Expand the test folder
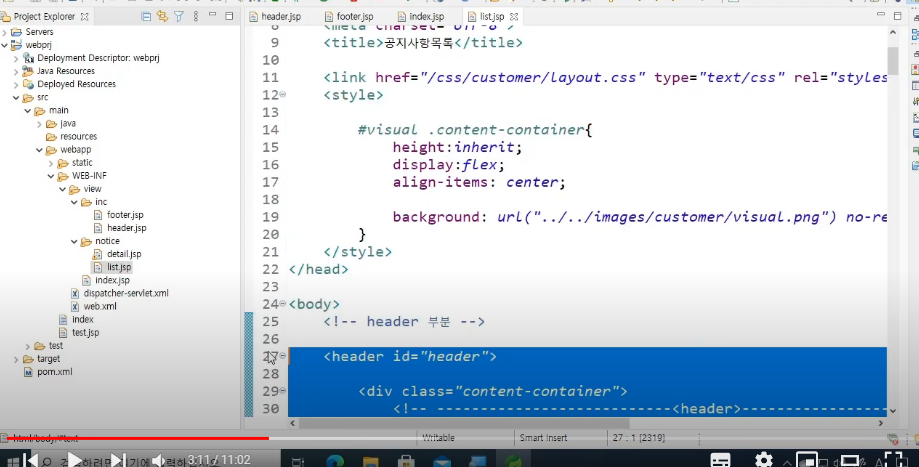Viewport: 919px width, 467px height. pyautogui.click(x=28, y=346)
